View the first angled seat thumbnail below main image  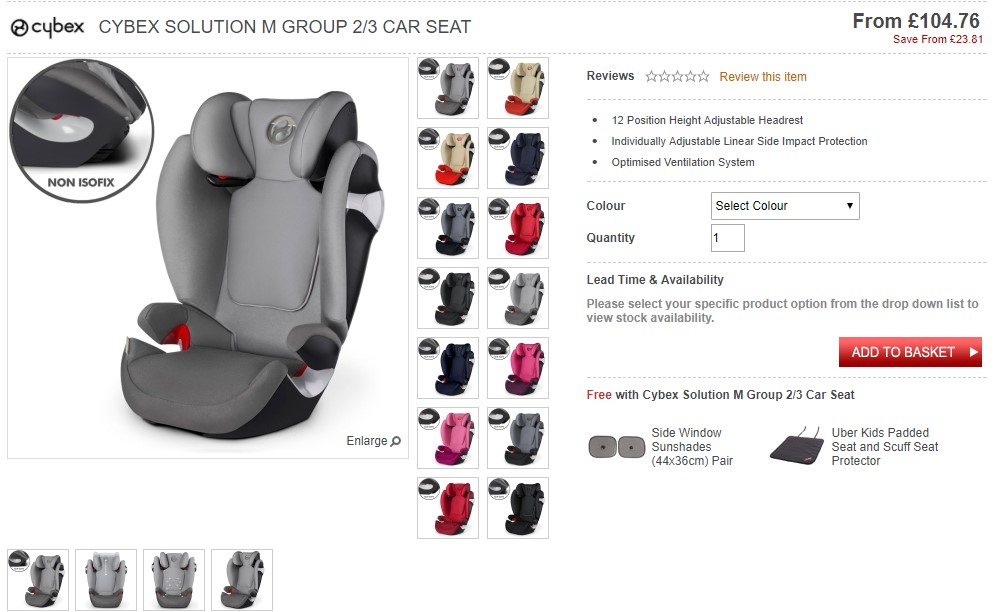pos(38,580)
